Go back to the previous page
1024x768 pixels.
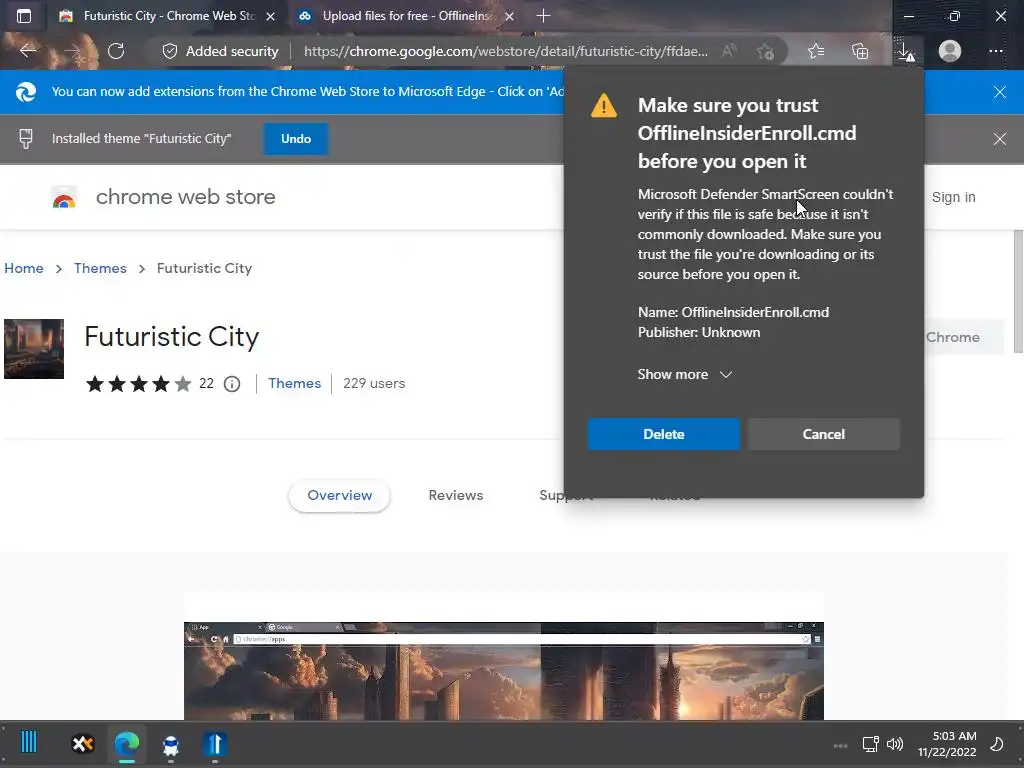tap(28, 51)
